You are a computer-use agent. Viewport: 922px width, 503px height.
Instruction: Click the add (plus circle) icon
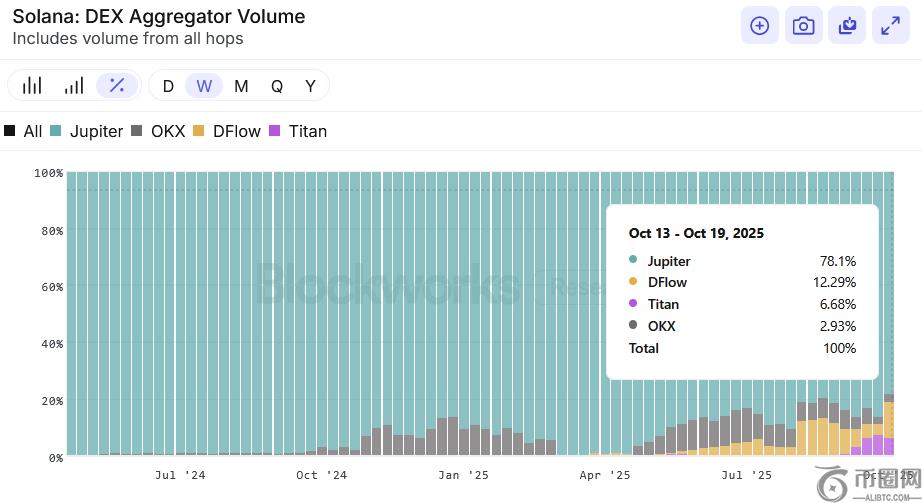(759, 27)
